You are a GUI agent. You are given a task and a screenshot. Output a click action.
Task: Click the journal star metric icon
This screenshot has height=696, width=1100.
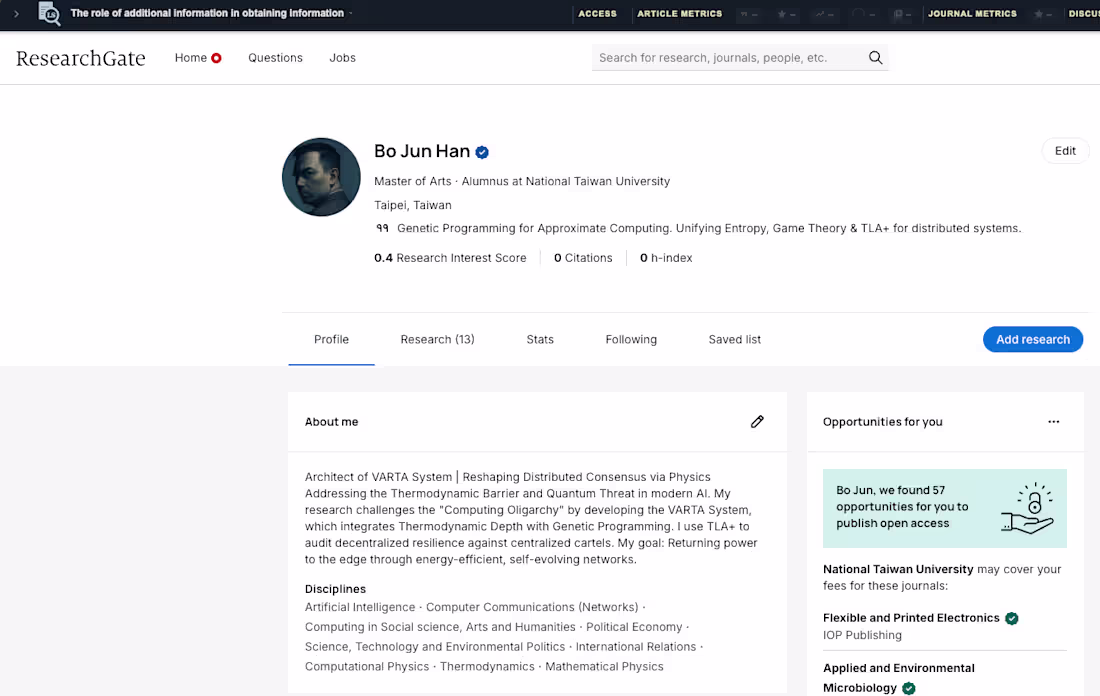coord(1042,14)
